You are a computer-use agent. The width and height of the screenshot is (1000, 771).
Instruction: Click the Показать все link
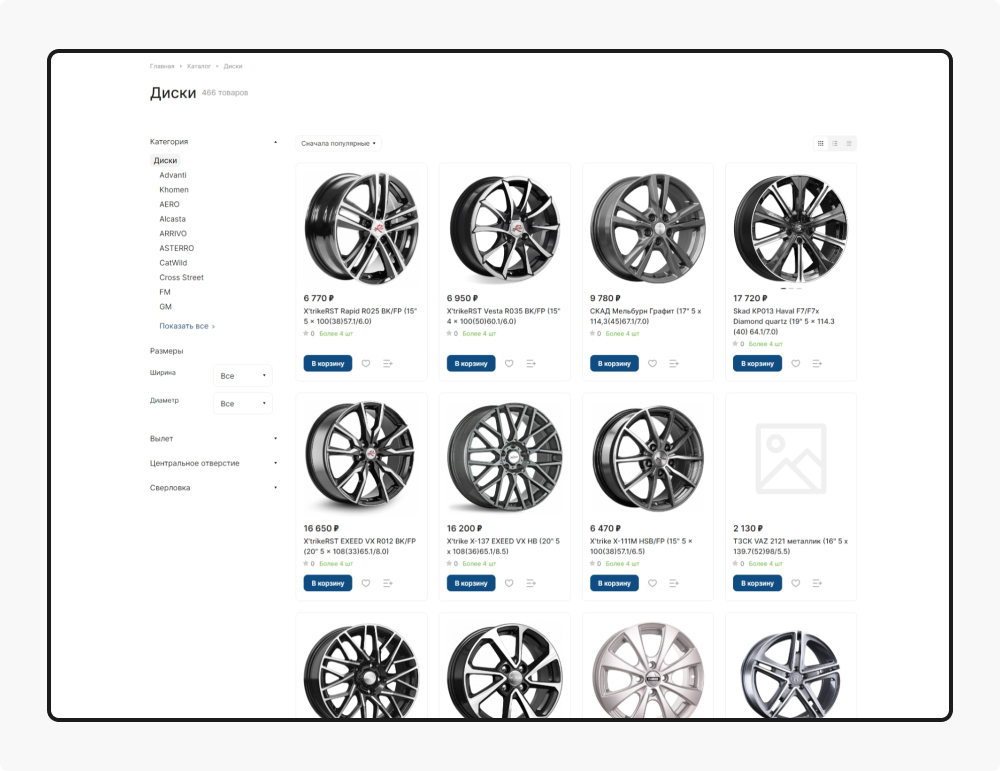pyautogui.click(x=187, y=327)
